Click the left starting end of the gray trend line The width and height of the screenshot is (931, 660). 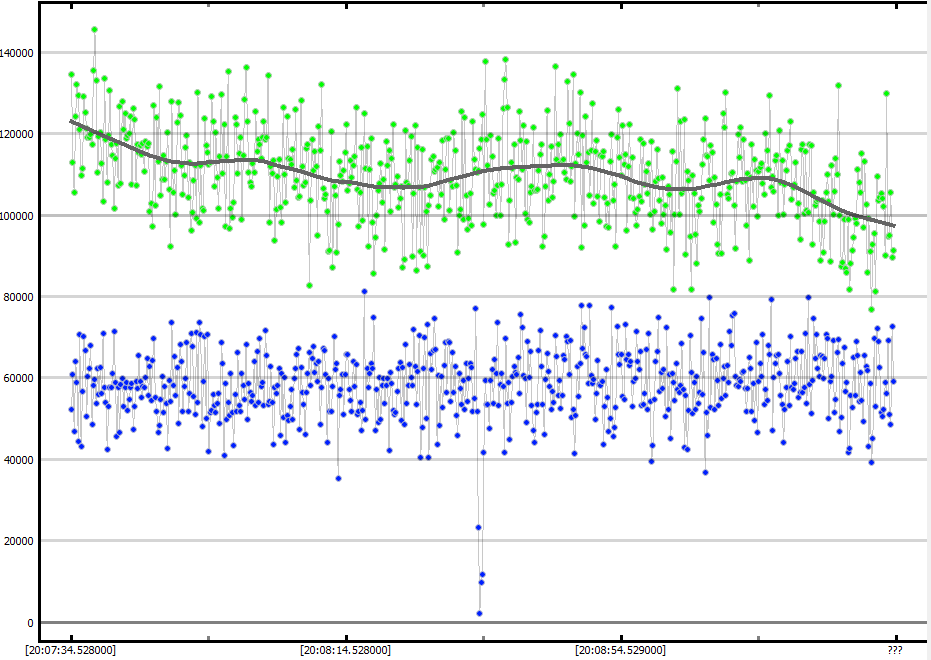[71, 121]
